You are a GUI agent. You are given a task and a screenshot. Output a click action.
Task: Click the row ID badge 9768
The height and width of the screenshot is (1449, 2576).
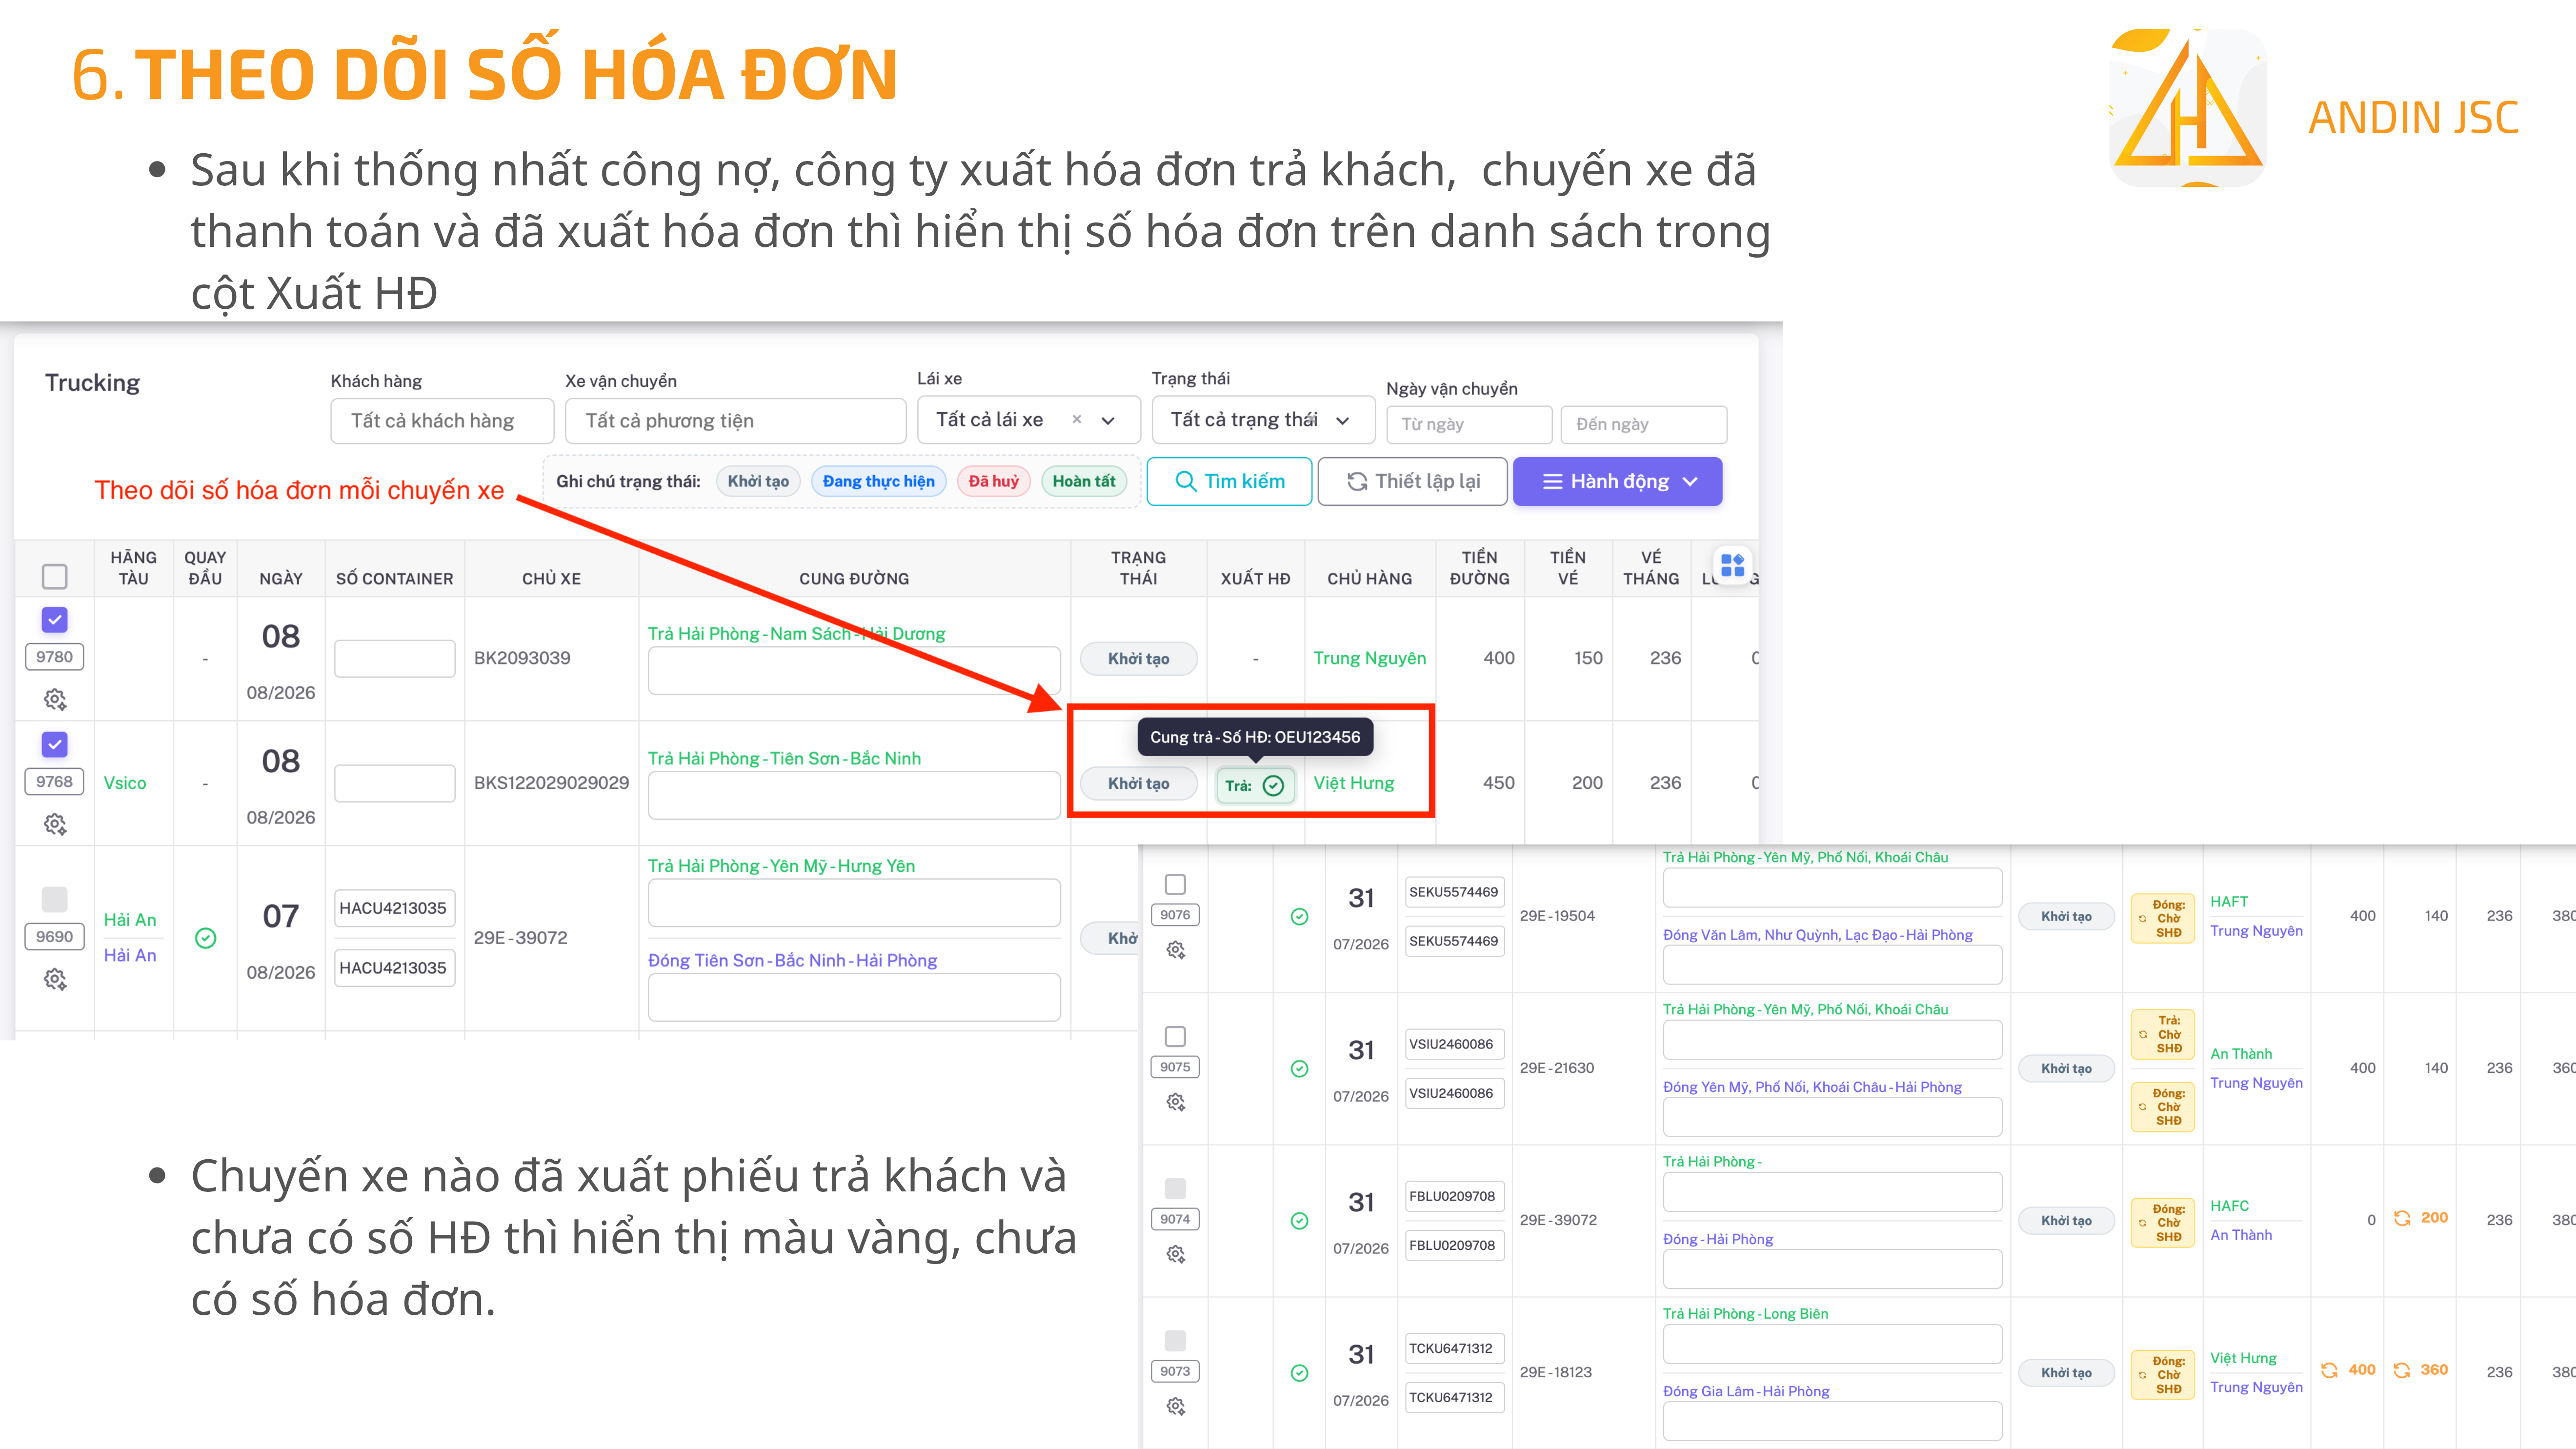[x=55, y=782]
